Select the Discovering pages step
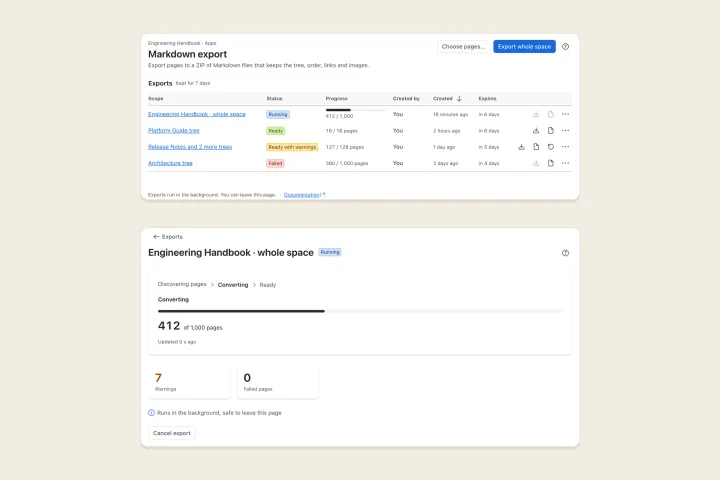720x480 pixels. [182, 284]
